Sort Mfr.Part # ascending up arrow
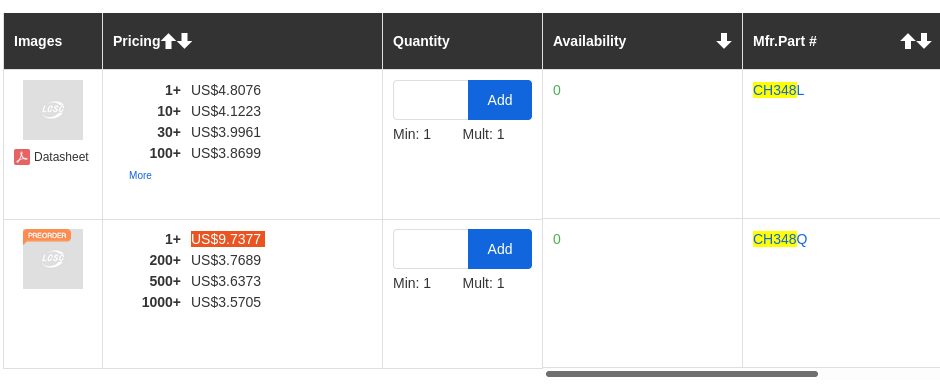The width and height of the screenshot is (940, 386). point(908,41)
